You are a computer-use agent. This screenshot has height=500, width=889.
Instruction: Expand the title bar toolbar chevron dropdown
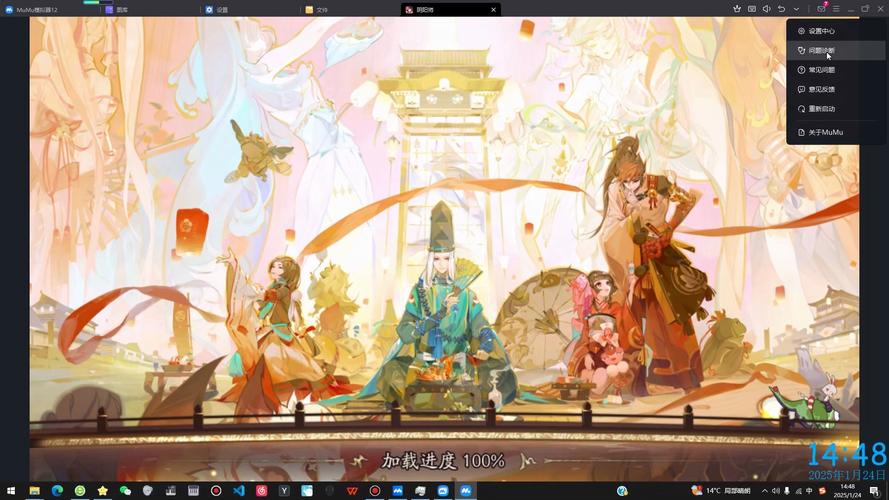(796, 9)
